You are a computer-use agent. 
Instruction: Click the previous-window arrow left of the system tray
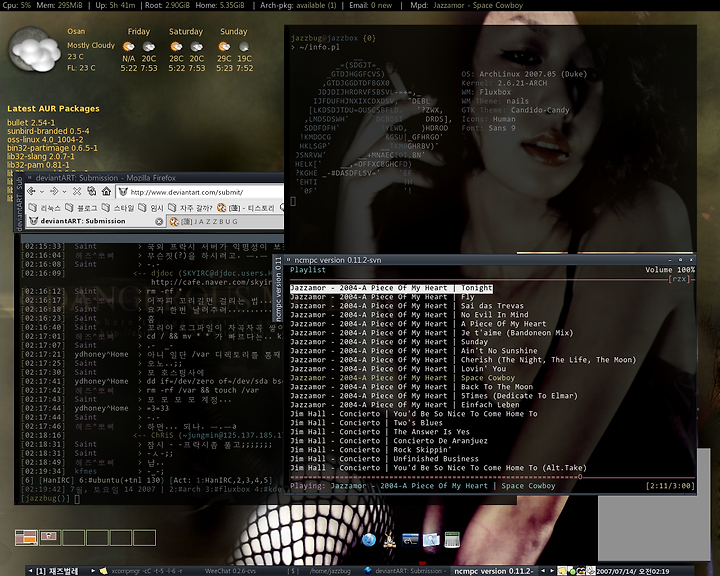542,571
